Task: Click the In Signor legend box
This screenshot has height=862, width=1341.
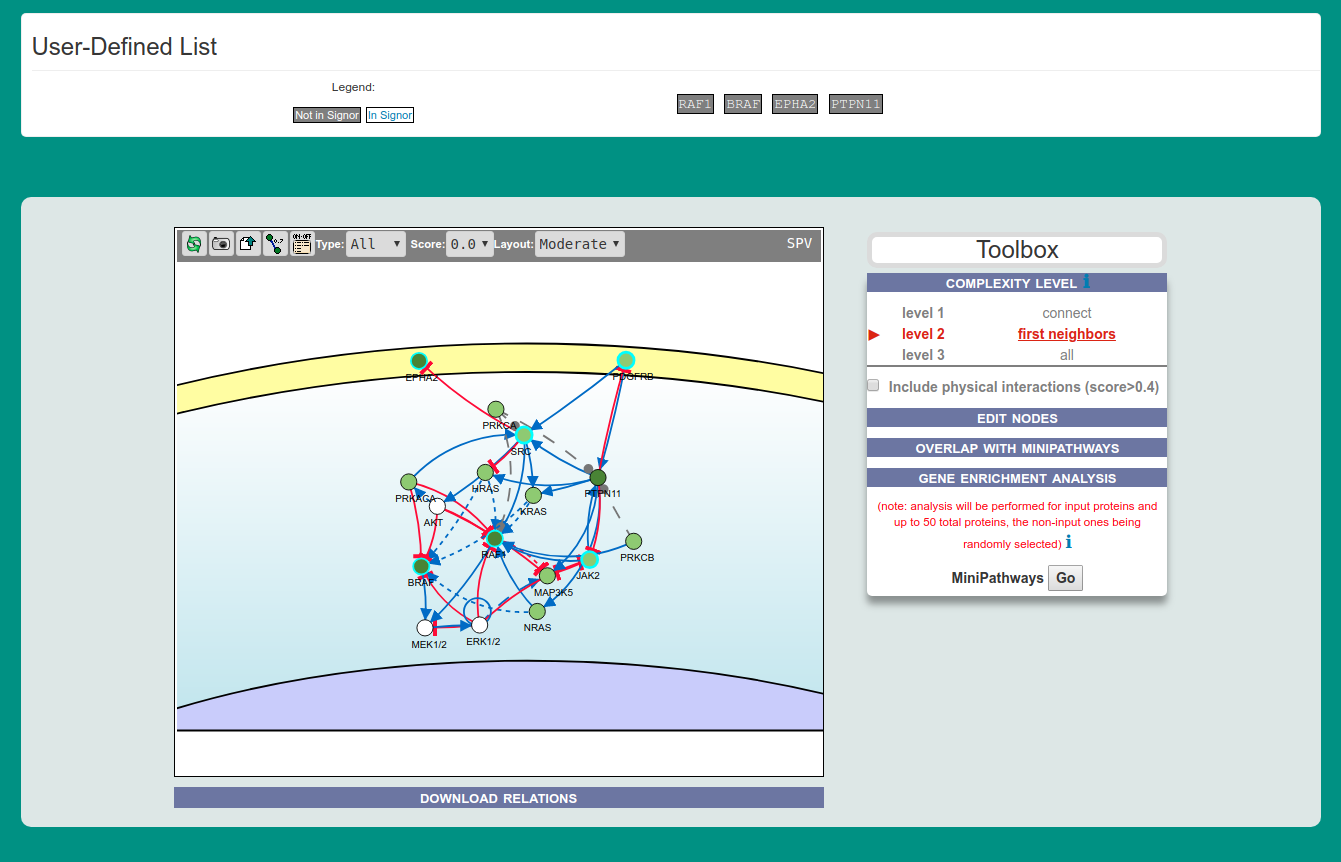Action: (390, 115)
